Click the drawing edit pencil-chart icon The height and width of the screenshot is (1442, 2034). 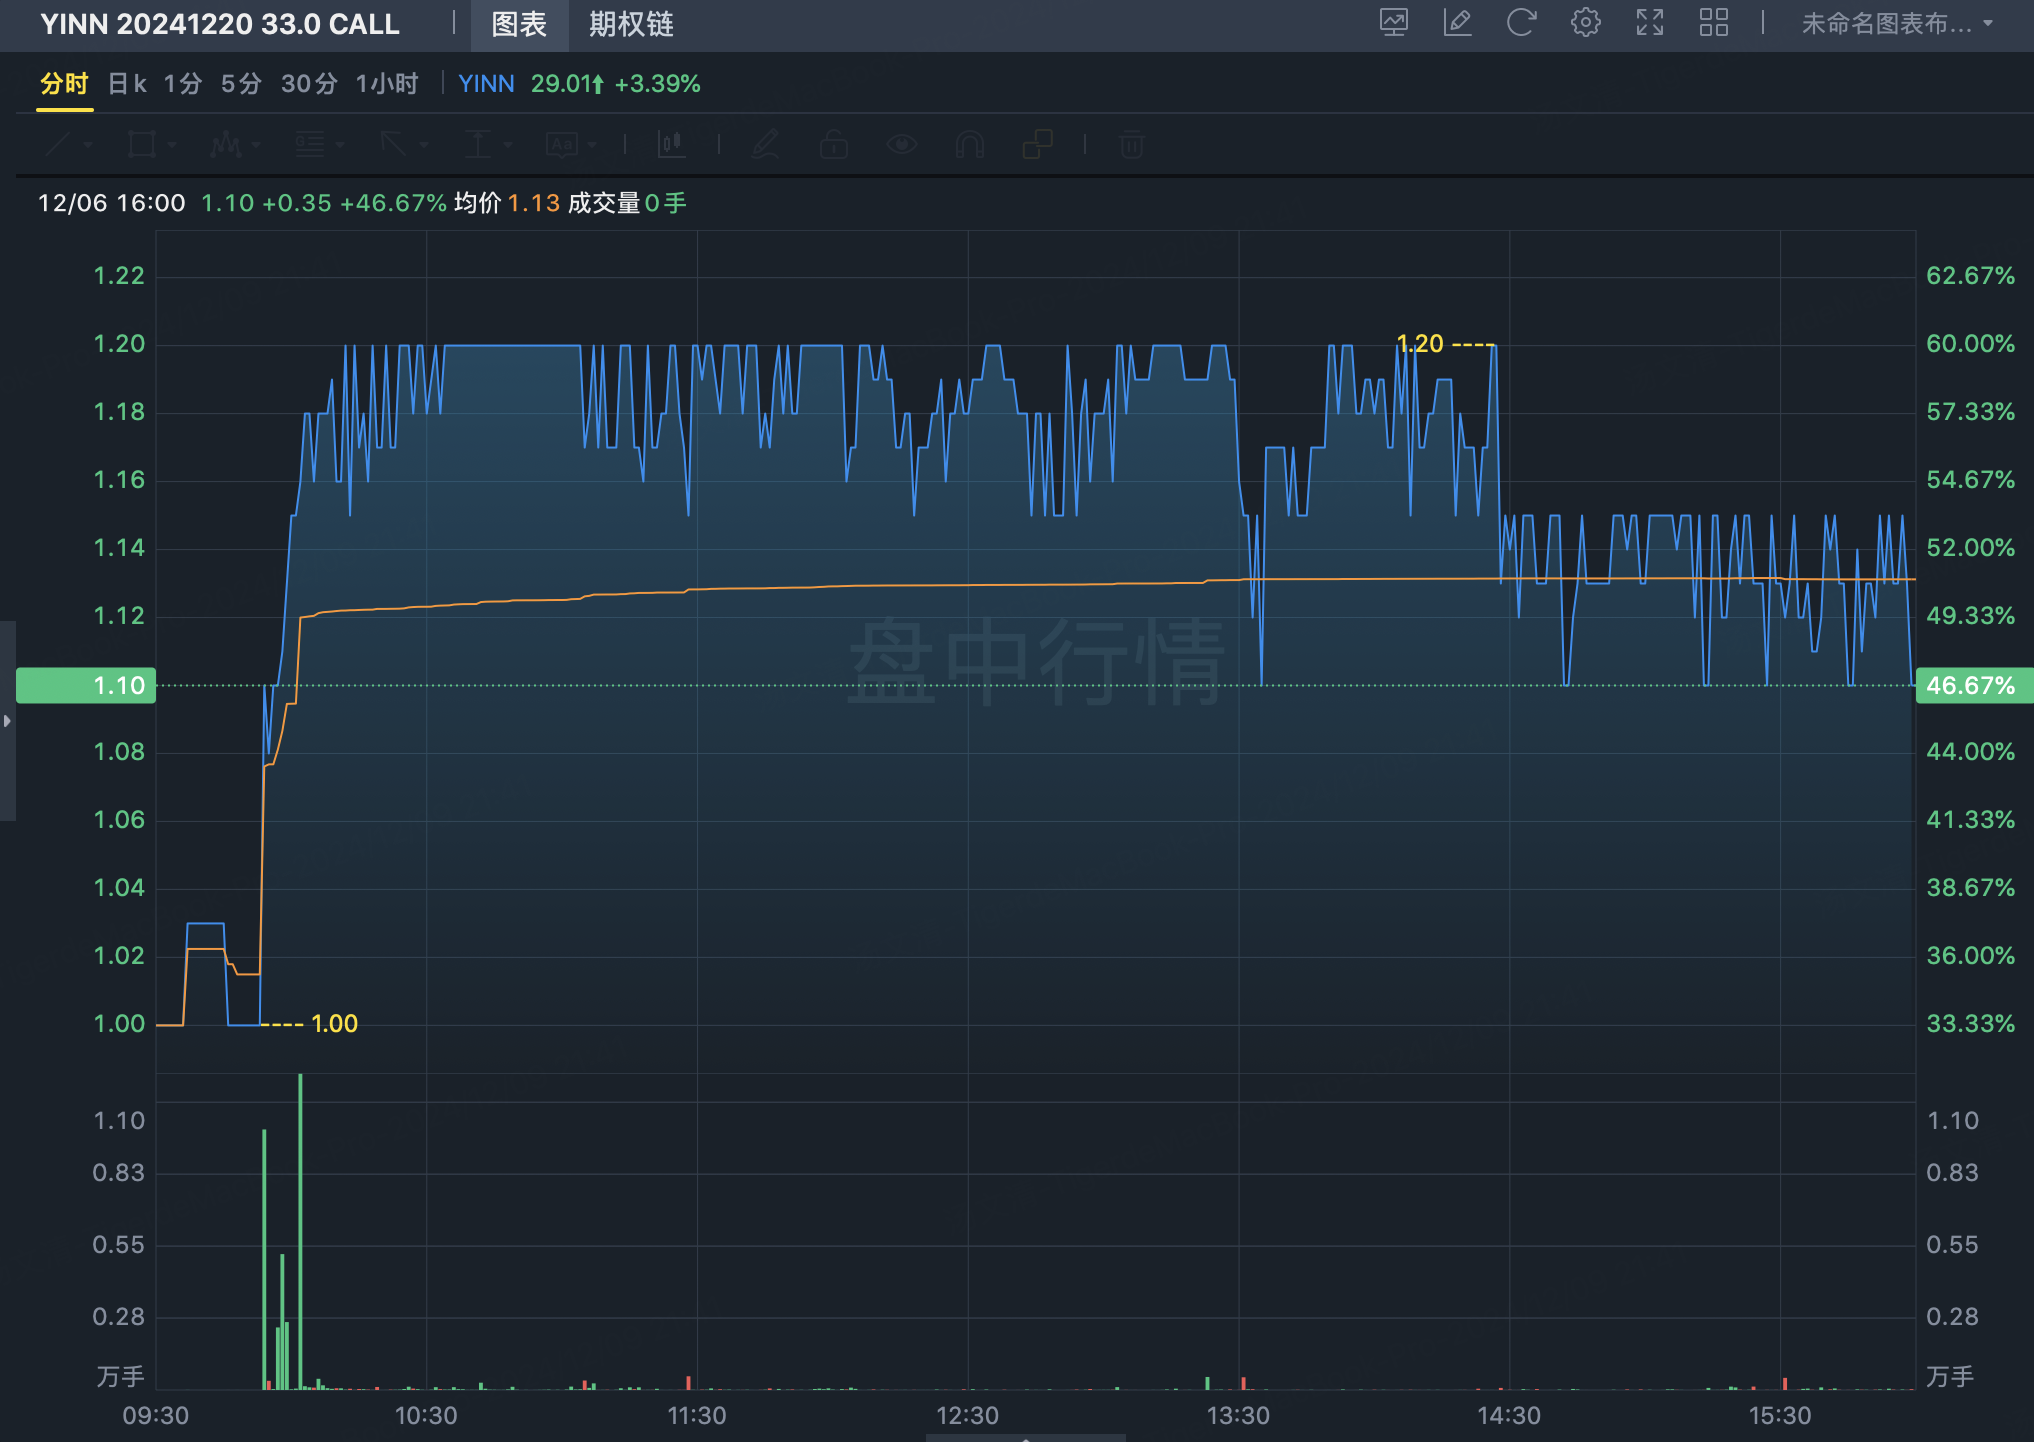1457,23
